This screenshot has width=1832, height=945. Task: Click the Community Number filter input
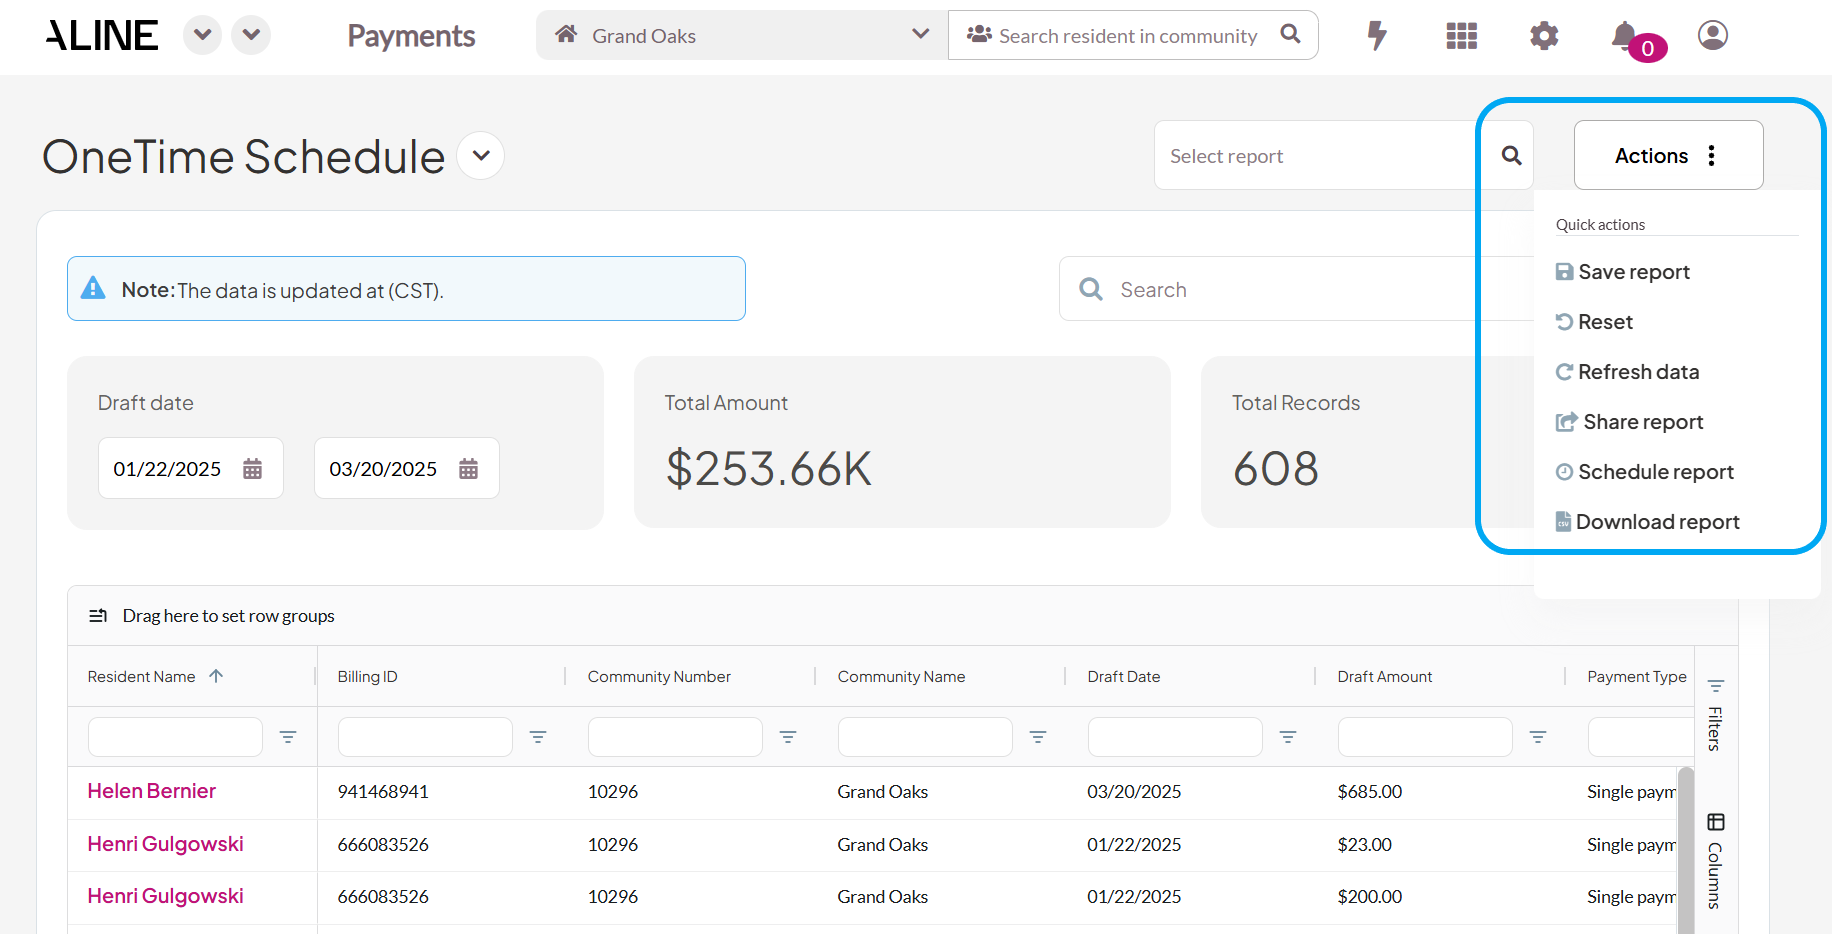[x=675, y=737]
